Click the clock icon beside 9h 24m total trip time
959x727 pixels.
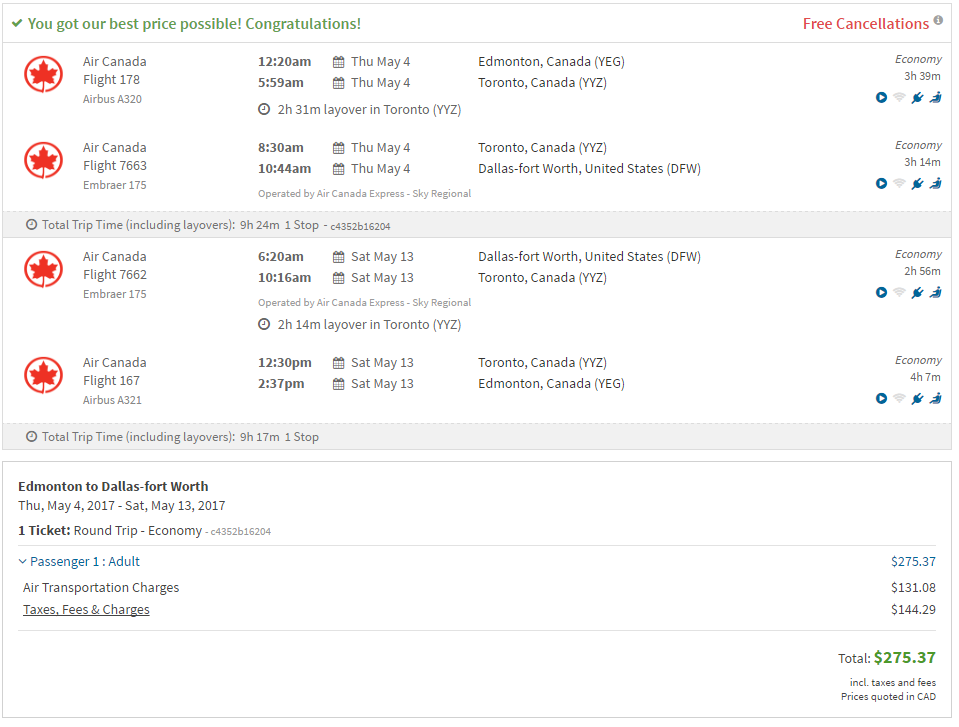point(31,225)
